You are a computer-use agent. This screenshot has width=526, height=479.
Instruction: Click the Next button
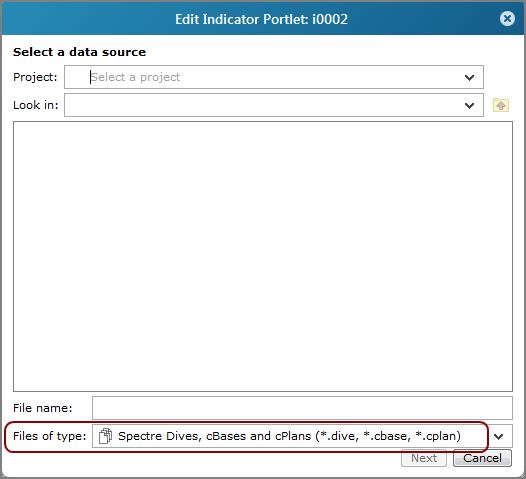pos(424,458)
